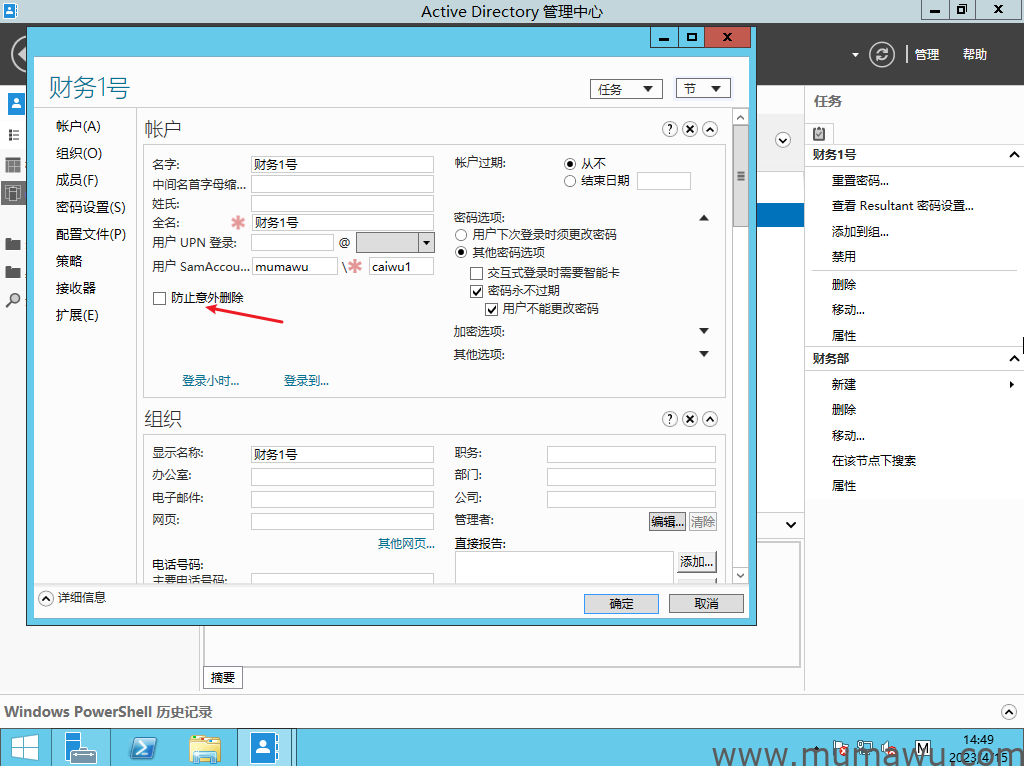The height and width of the screenshot is (766, 1024).
Task: Click the 摘要 tab at the bottom
Action: 223,677
